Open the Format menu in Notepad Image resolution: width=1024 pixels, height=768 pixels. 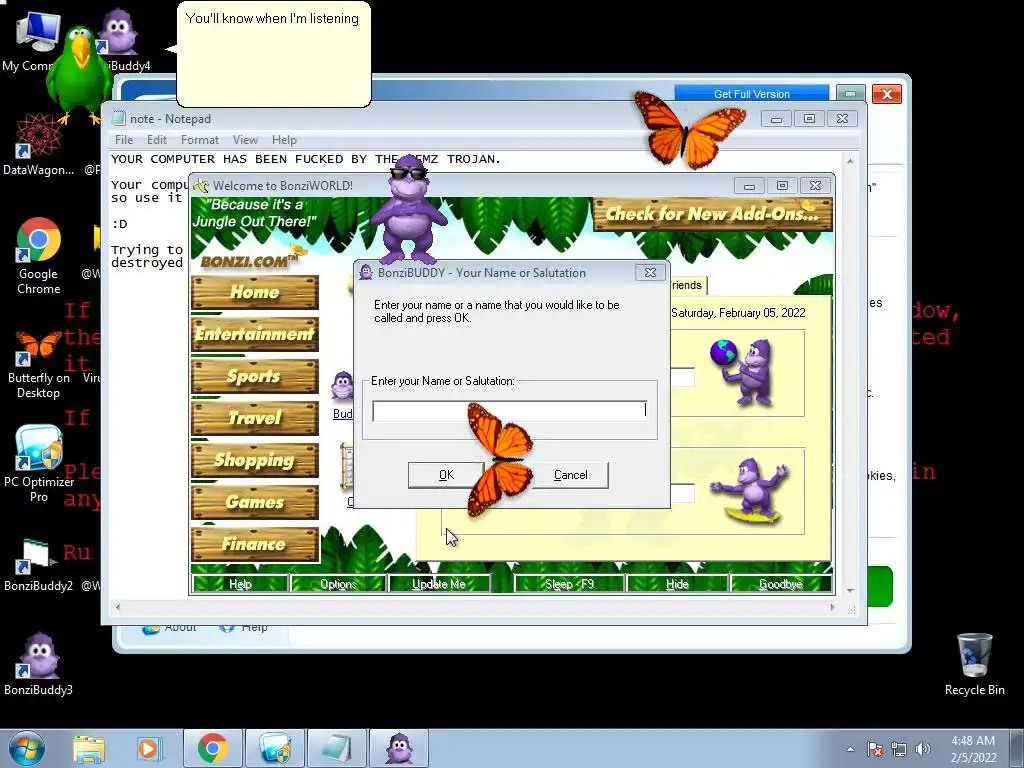[x=200, y=140]
